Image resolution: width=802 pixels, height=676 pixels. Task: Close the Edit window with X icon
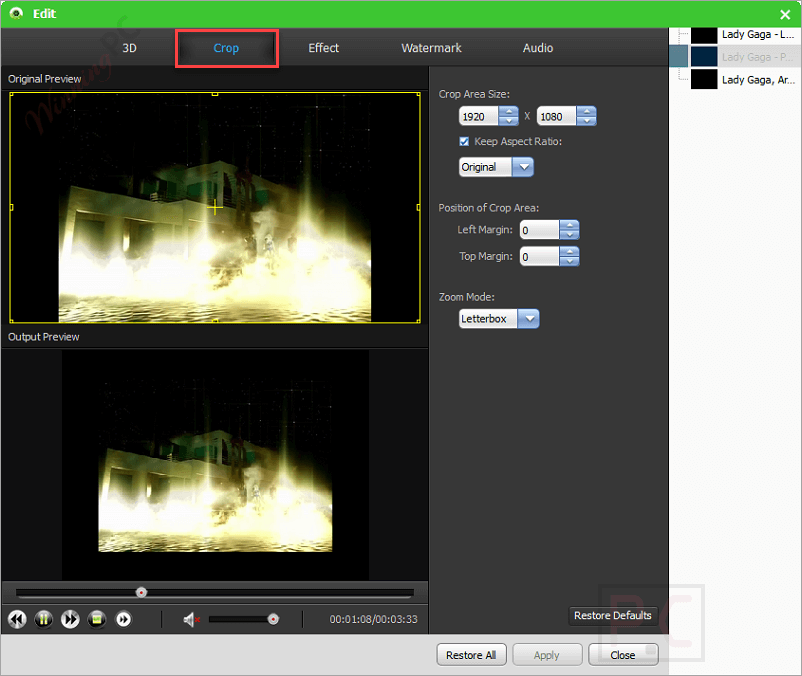click(x=785, y=14)
